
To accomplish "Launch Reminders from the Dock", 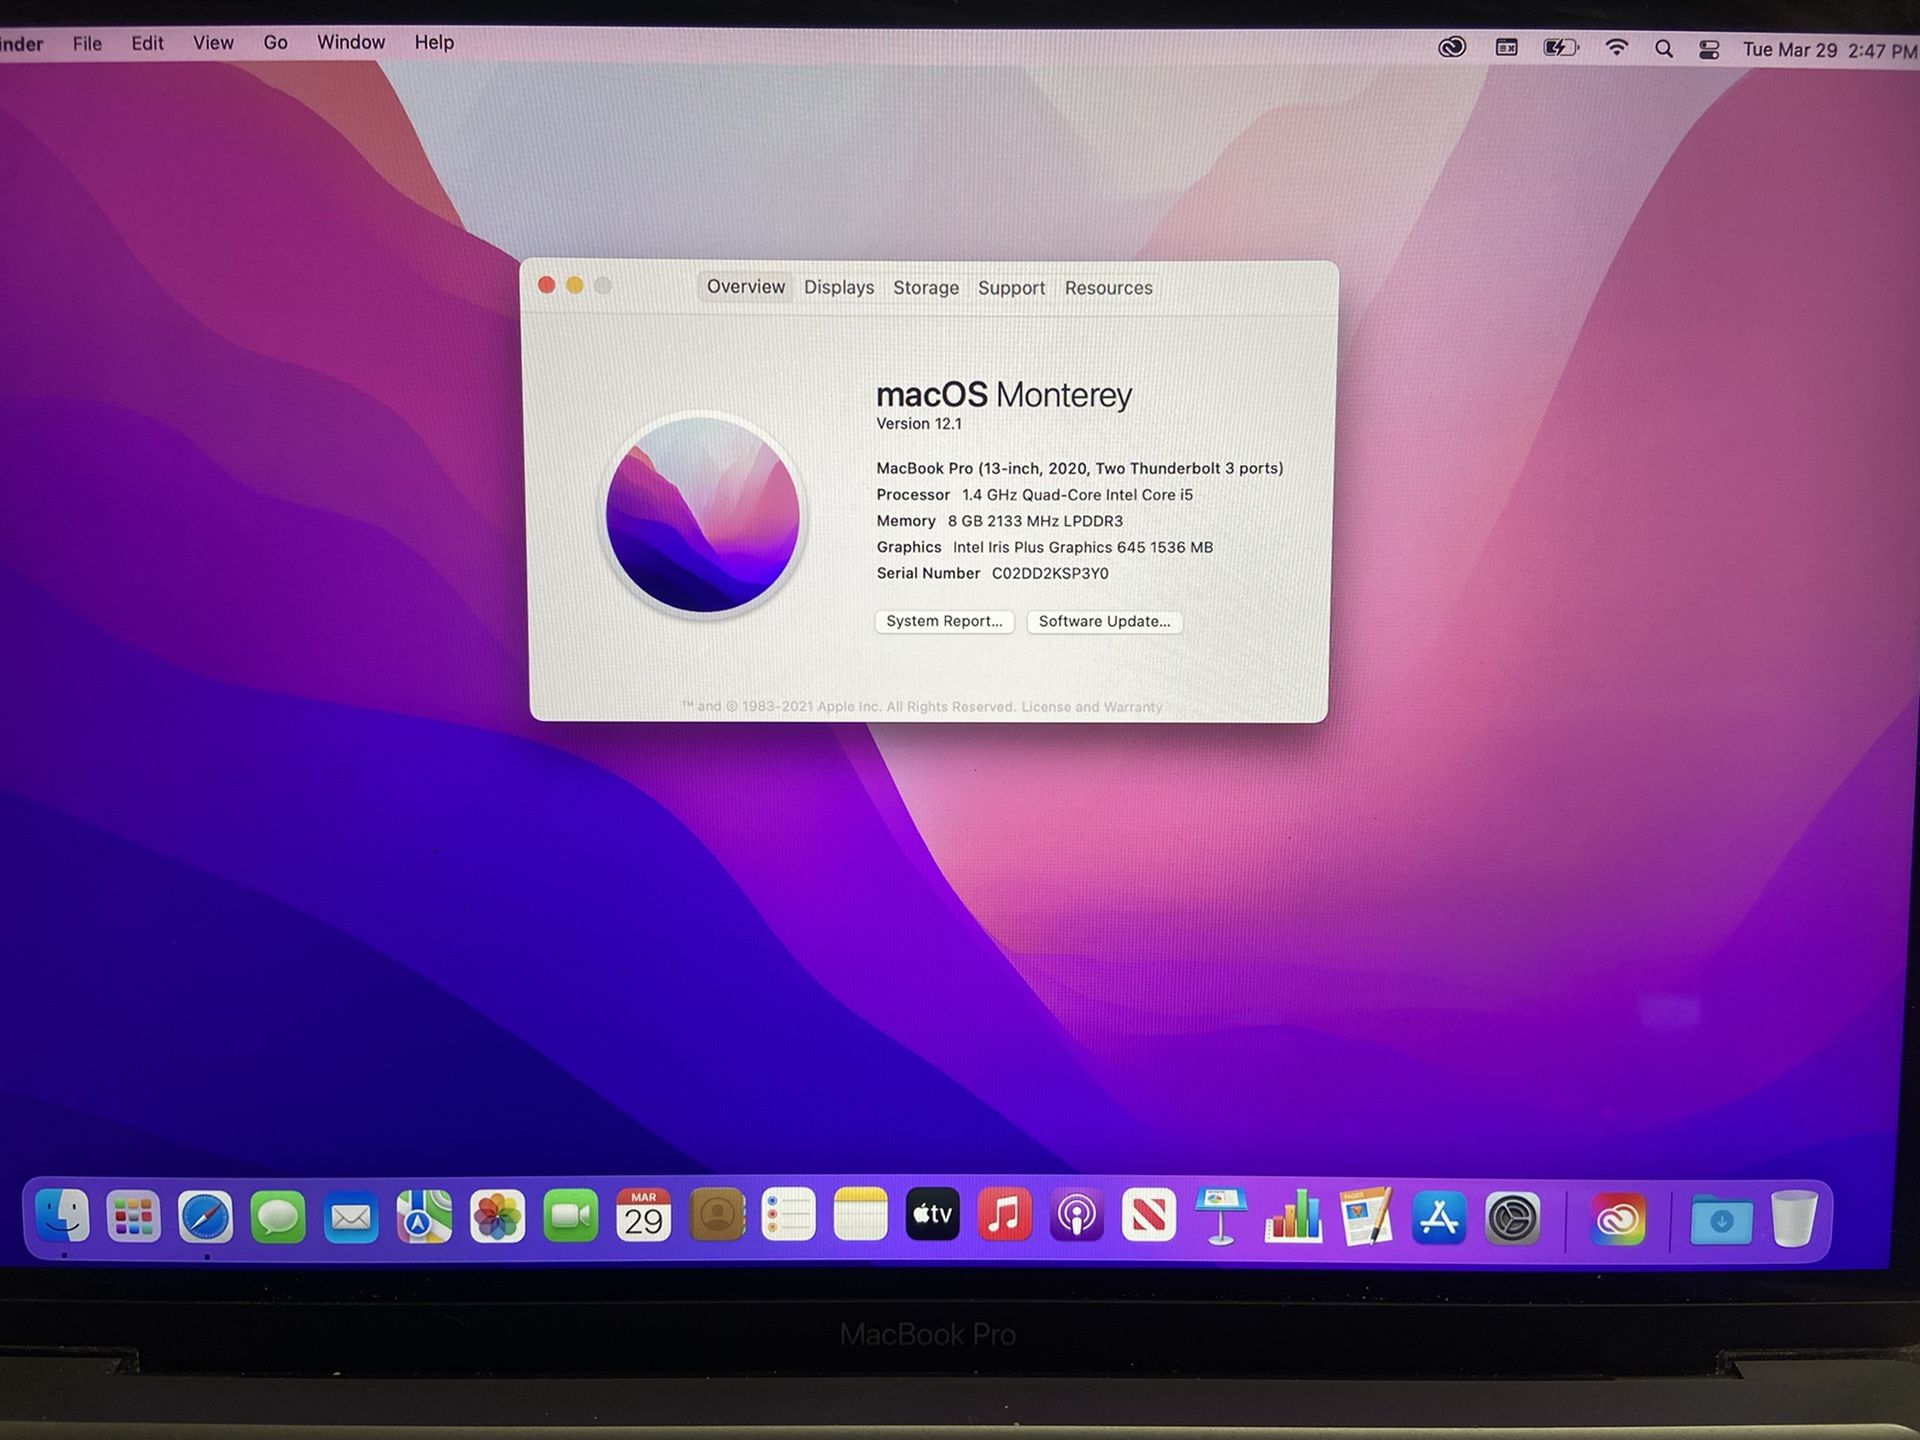I will 789,1216.
